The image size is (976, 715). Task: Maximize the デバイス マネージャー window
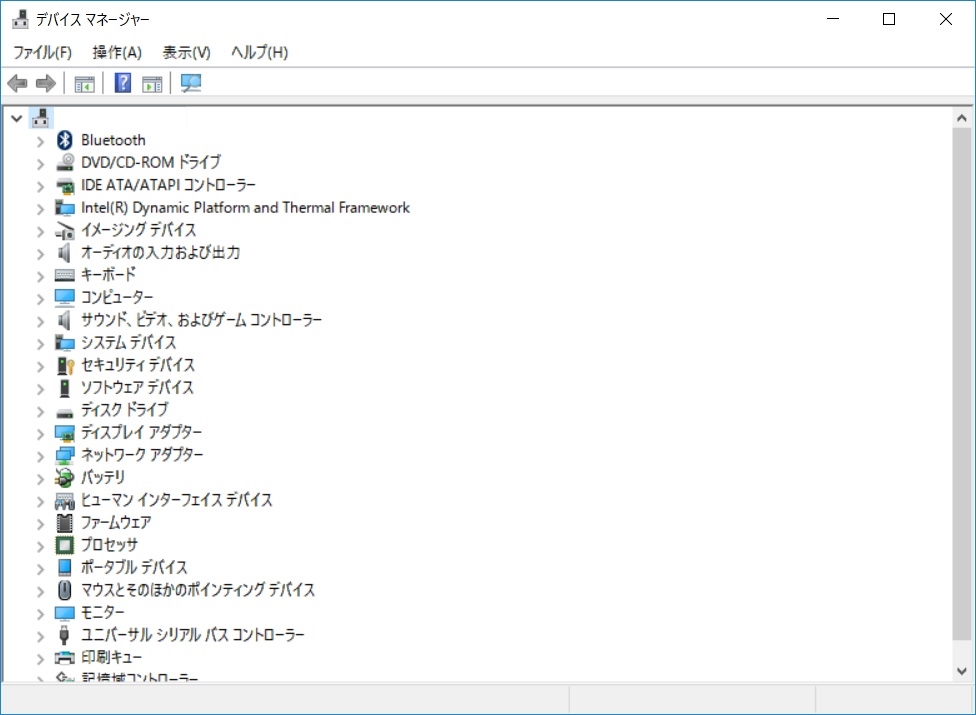pos(889,19)
